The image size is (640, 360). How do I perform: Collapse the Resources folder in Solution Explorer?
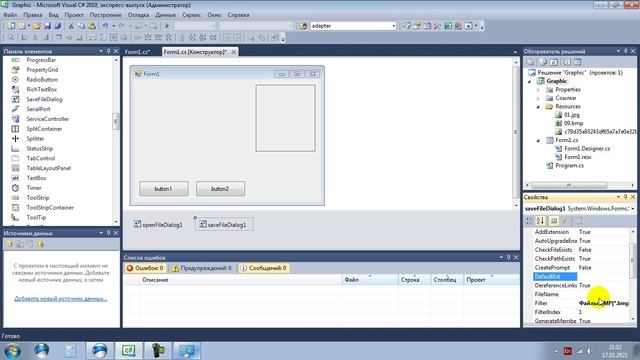click(538, 107)
